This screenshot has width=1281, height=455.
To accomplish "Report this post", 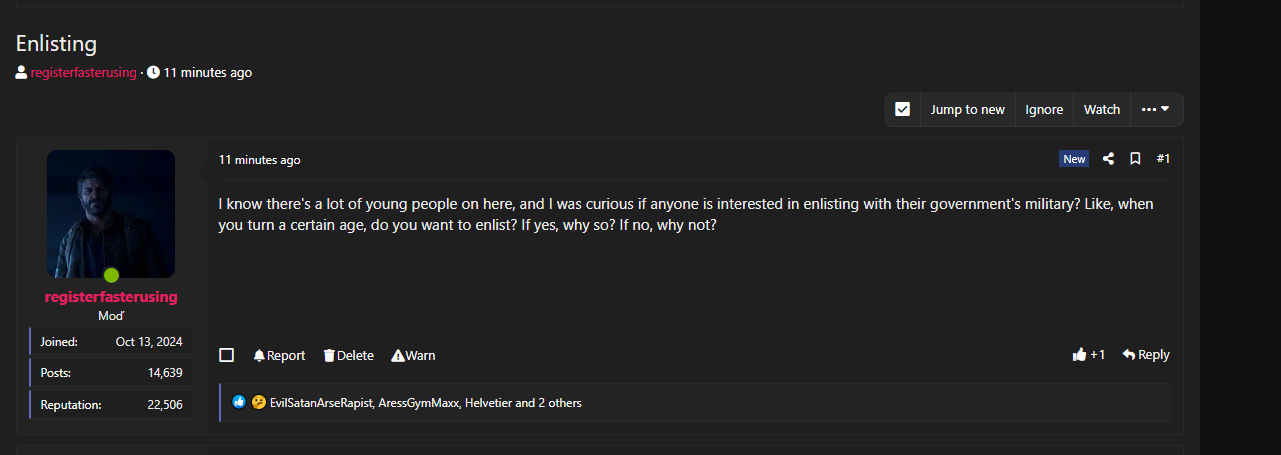I will click(x=279, y=355).
